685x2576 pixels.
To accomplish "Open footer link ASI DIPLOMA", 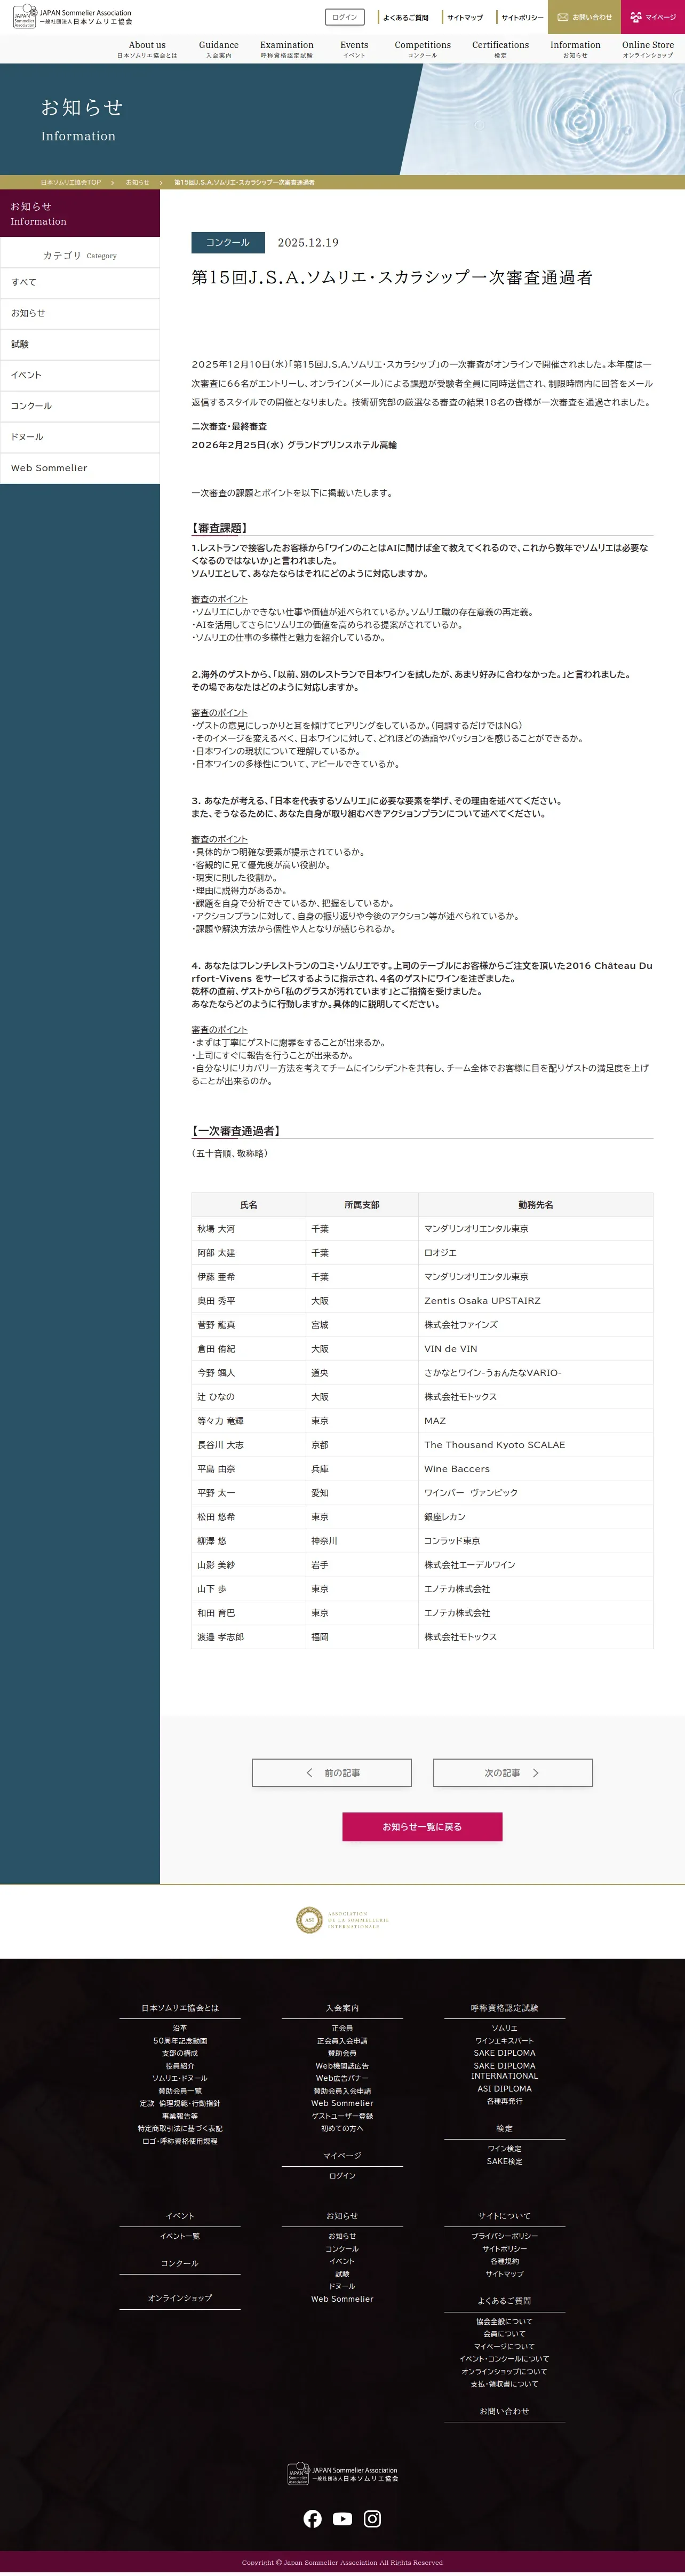I will [x=504, y=2088].
